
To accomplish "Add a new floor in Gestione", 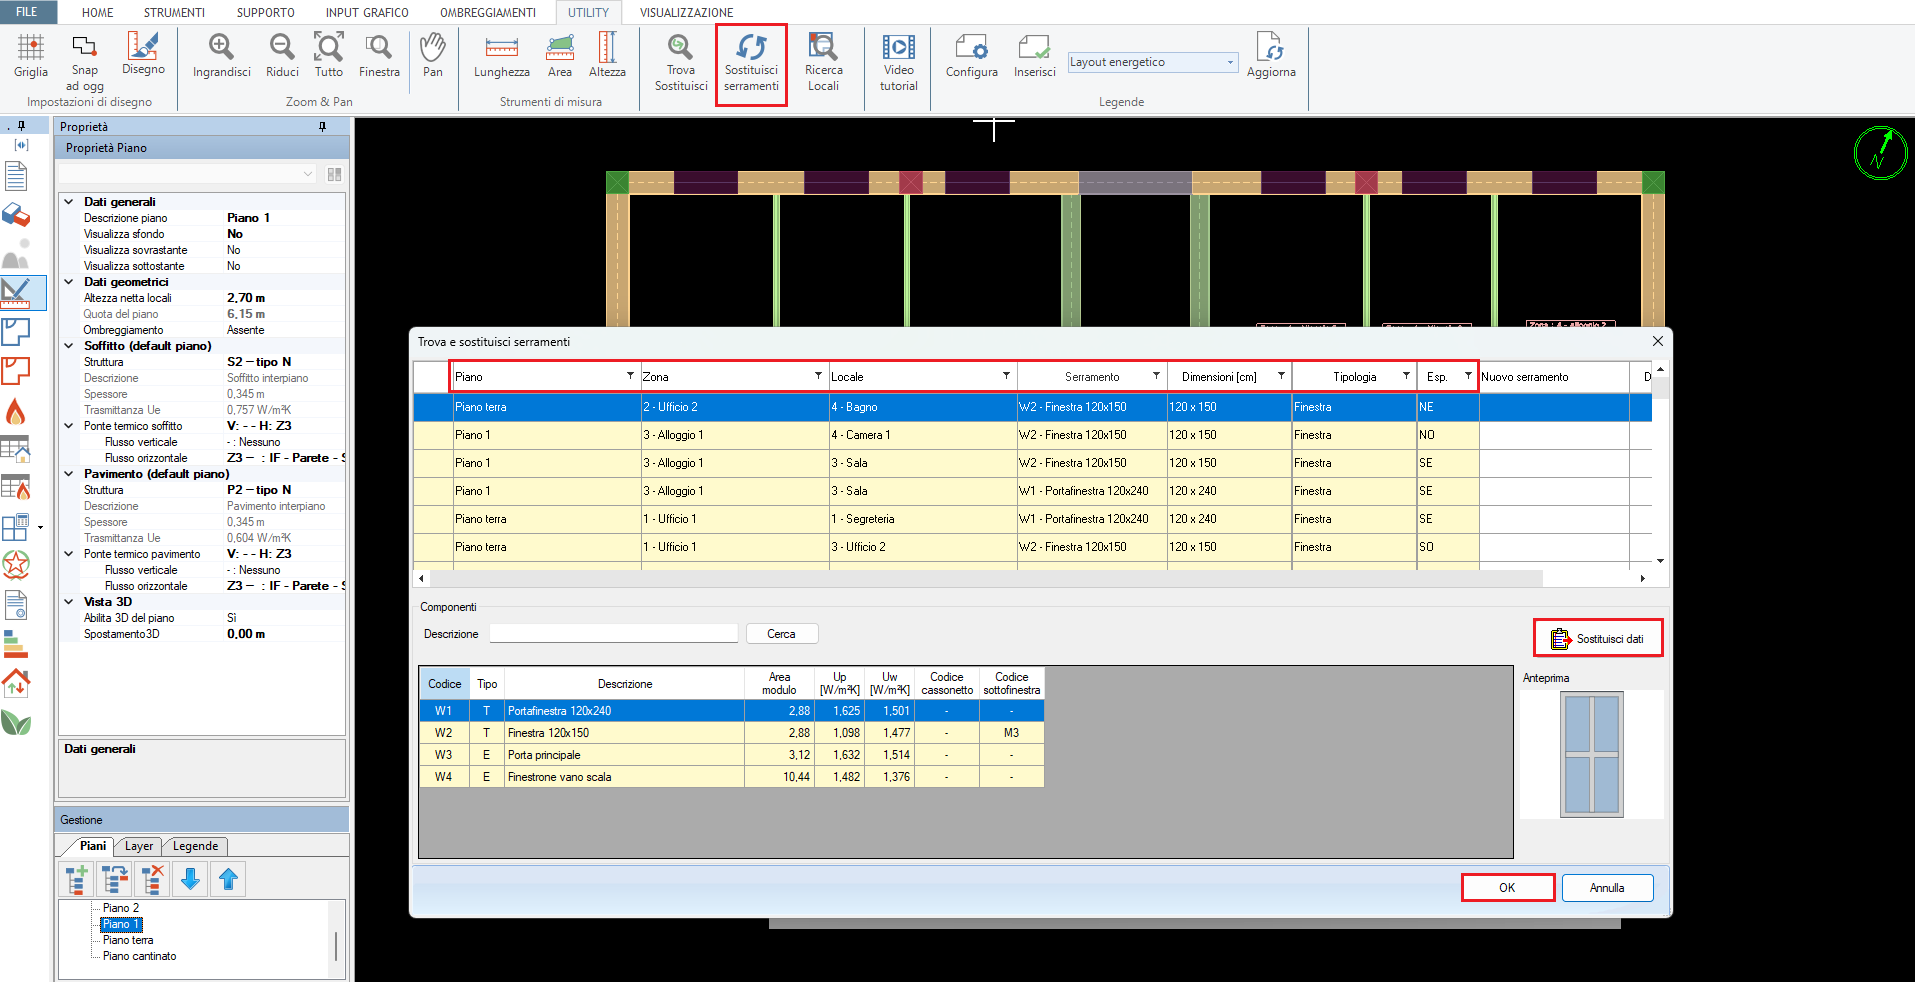I will pos(77,879).
